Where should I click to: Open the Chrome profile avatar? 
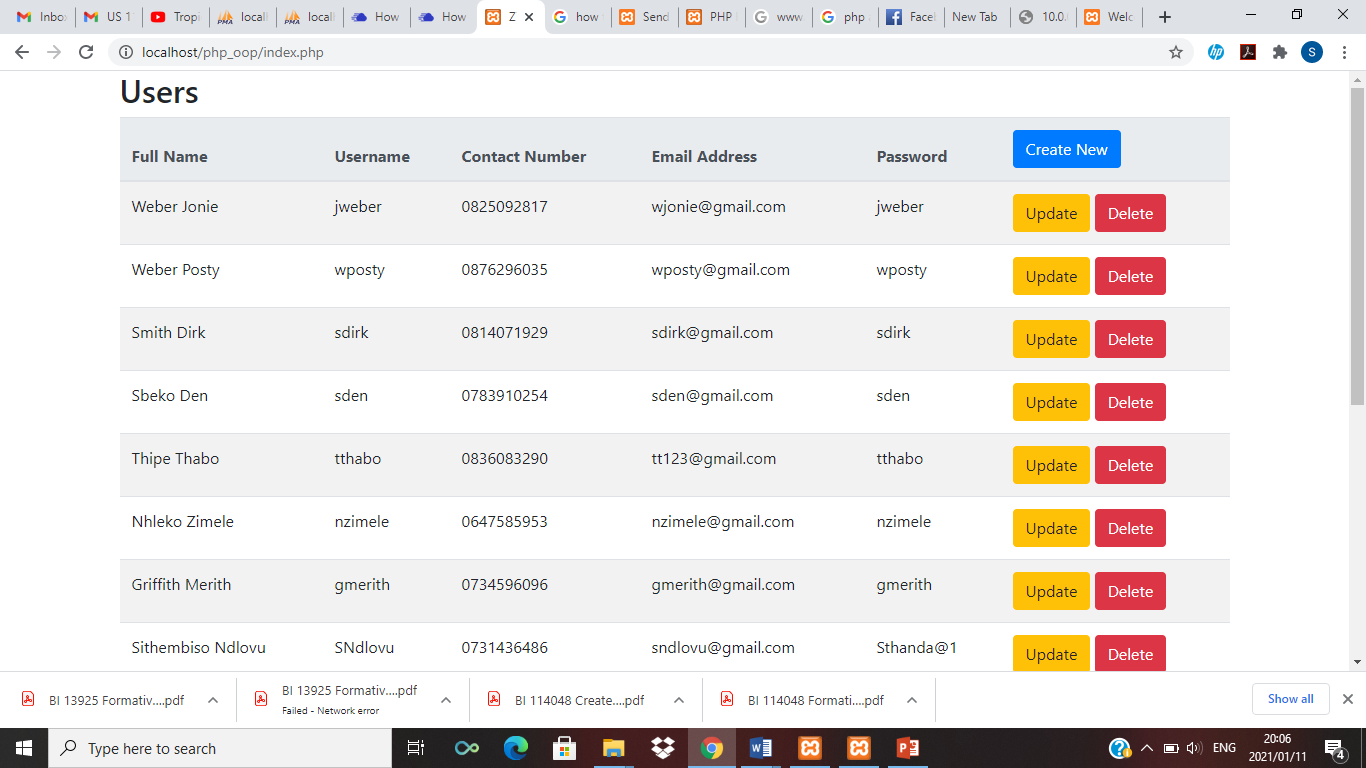tap(1312, 52)
